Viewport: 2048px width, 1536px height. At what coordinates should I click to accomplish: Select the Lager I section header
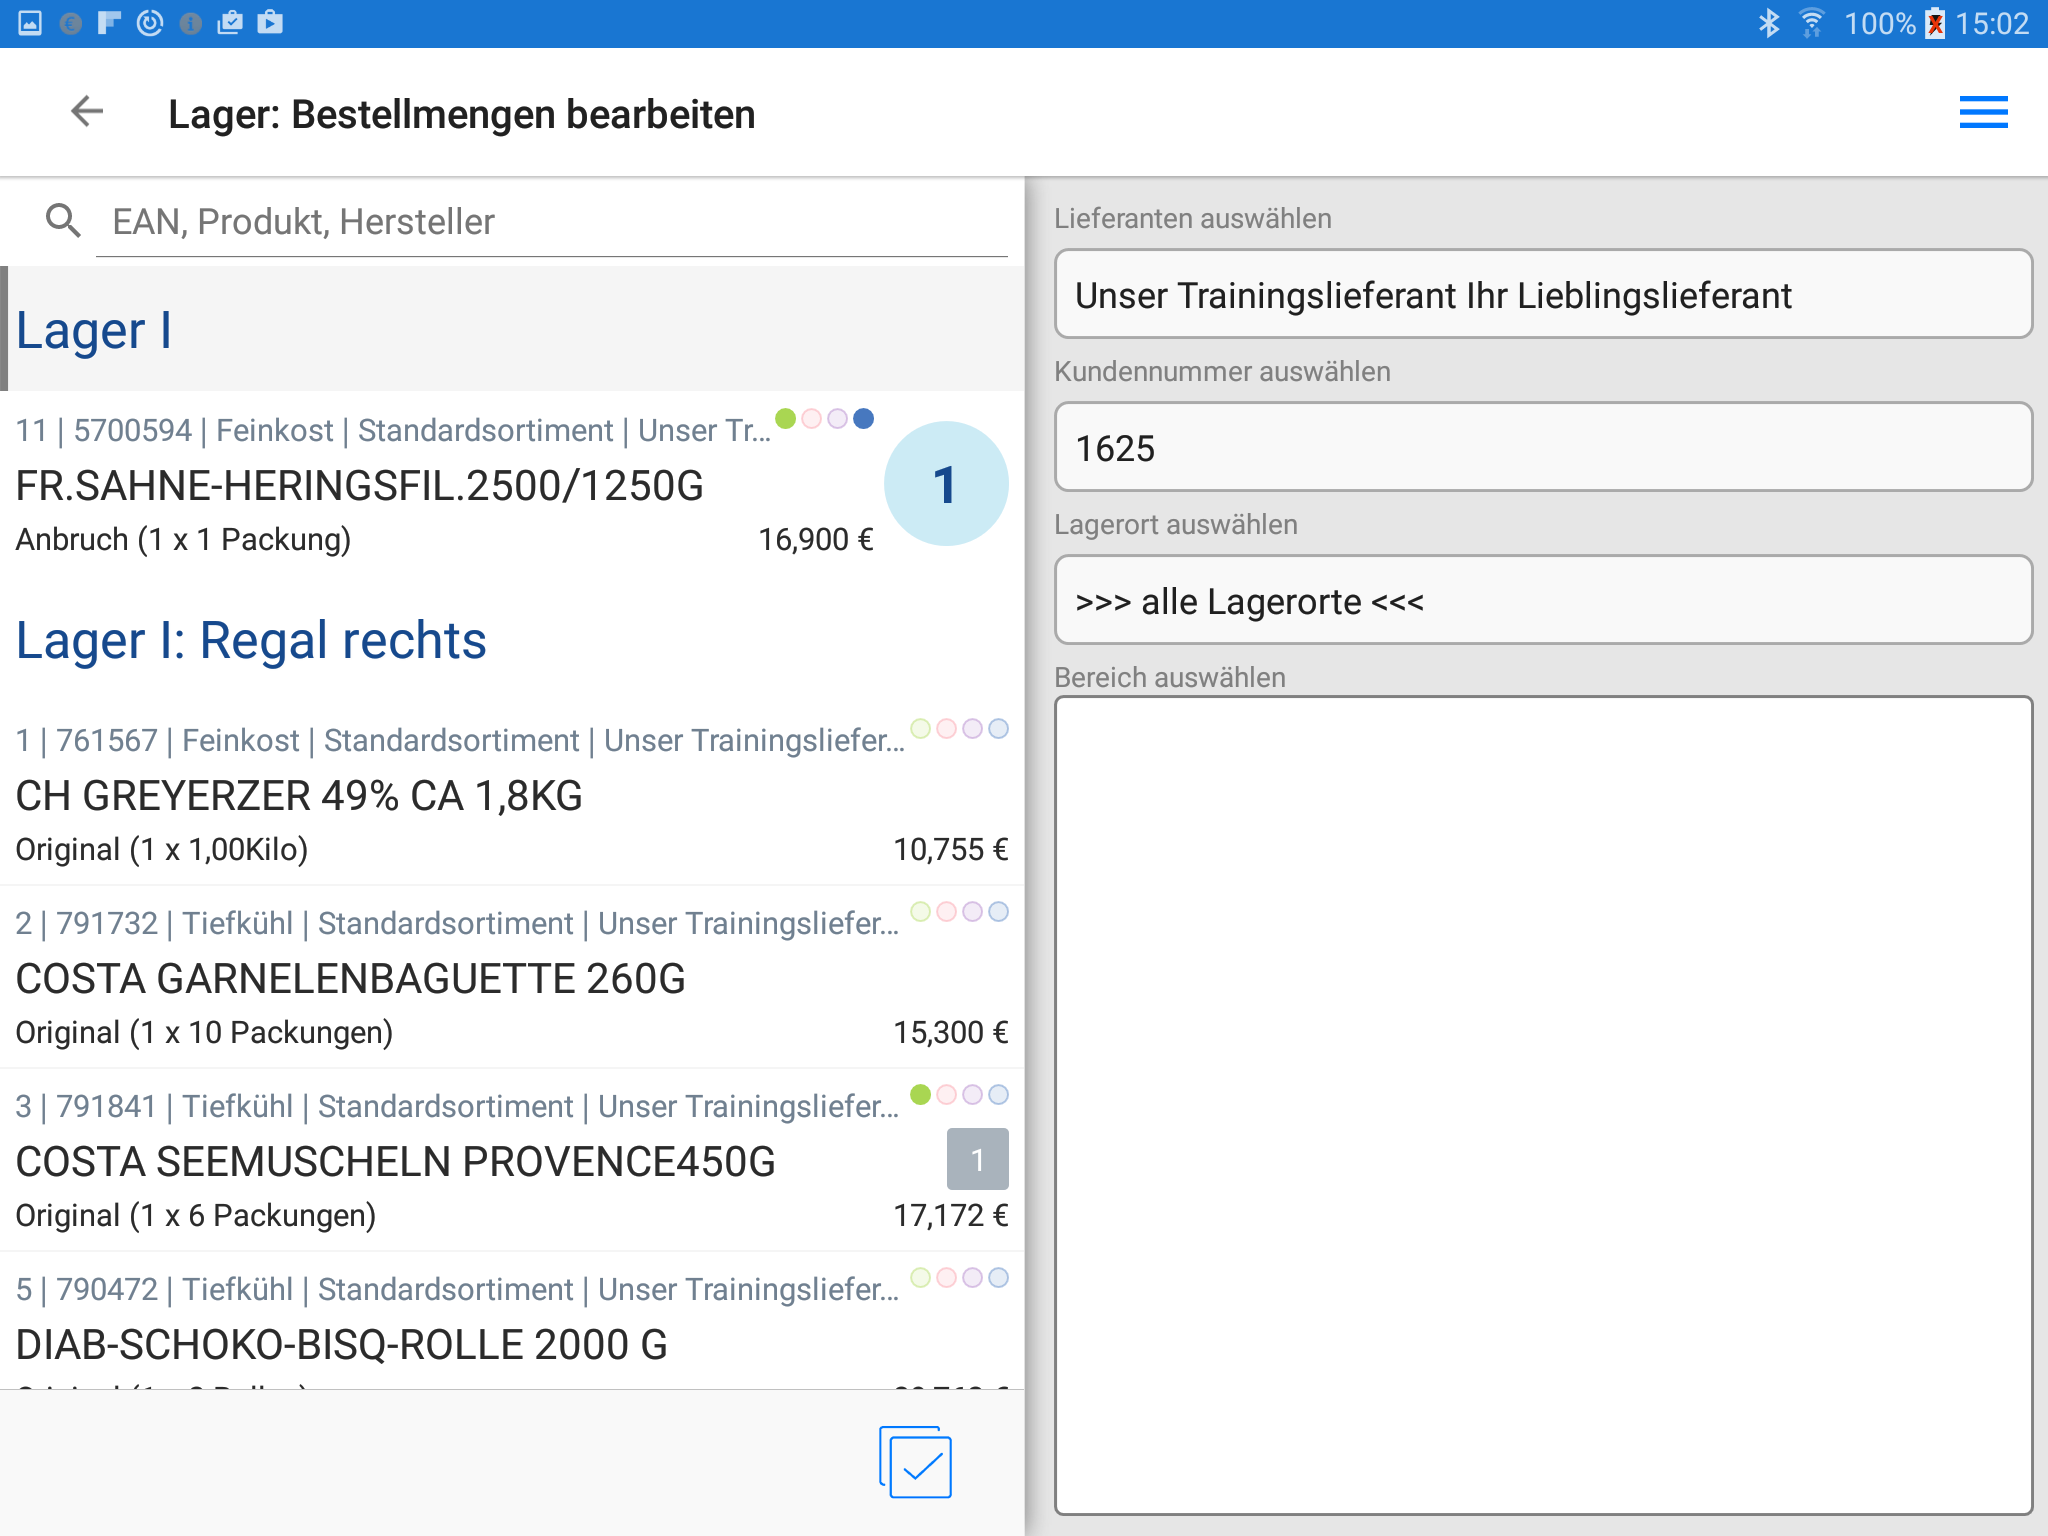94,330
